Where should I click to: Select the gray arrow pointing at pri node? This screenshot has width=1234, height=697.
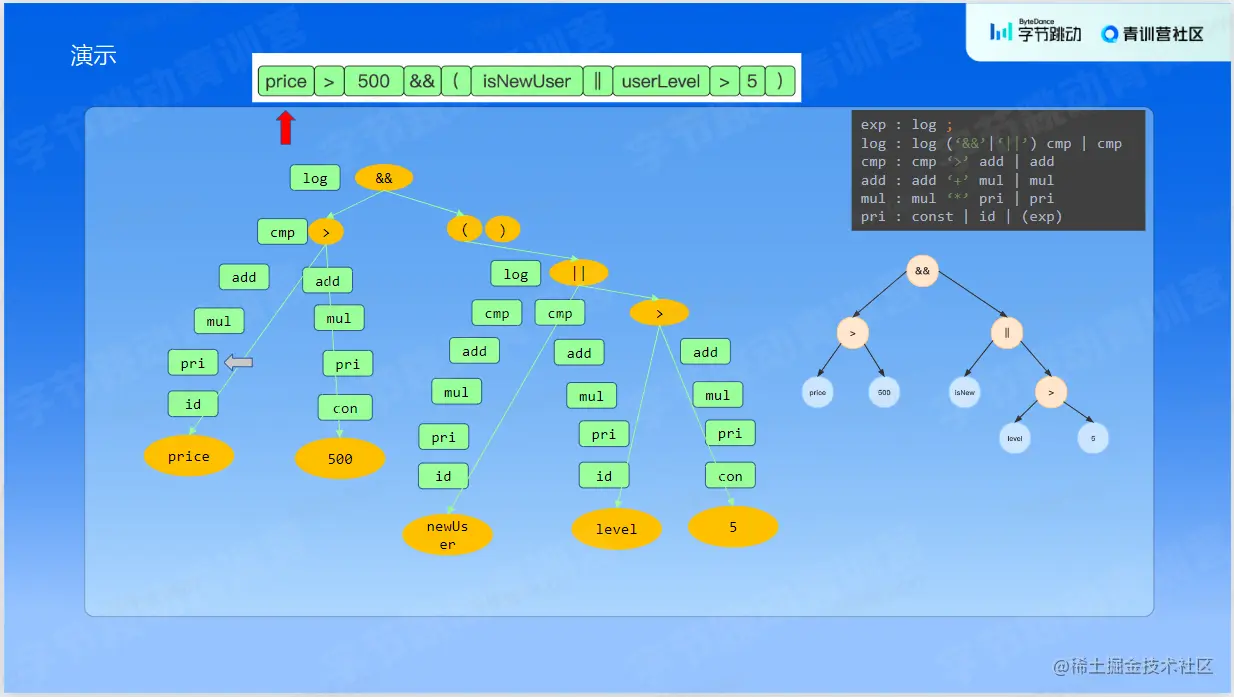coord(238,362)
